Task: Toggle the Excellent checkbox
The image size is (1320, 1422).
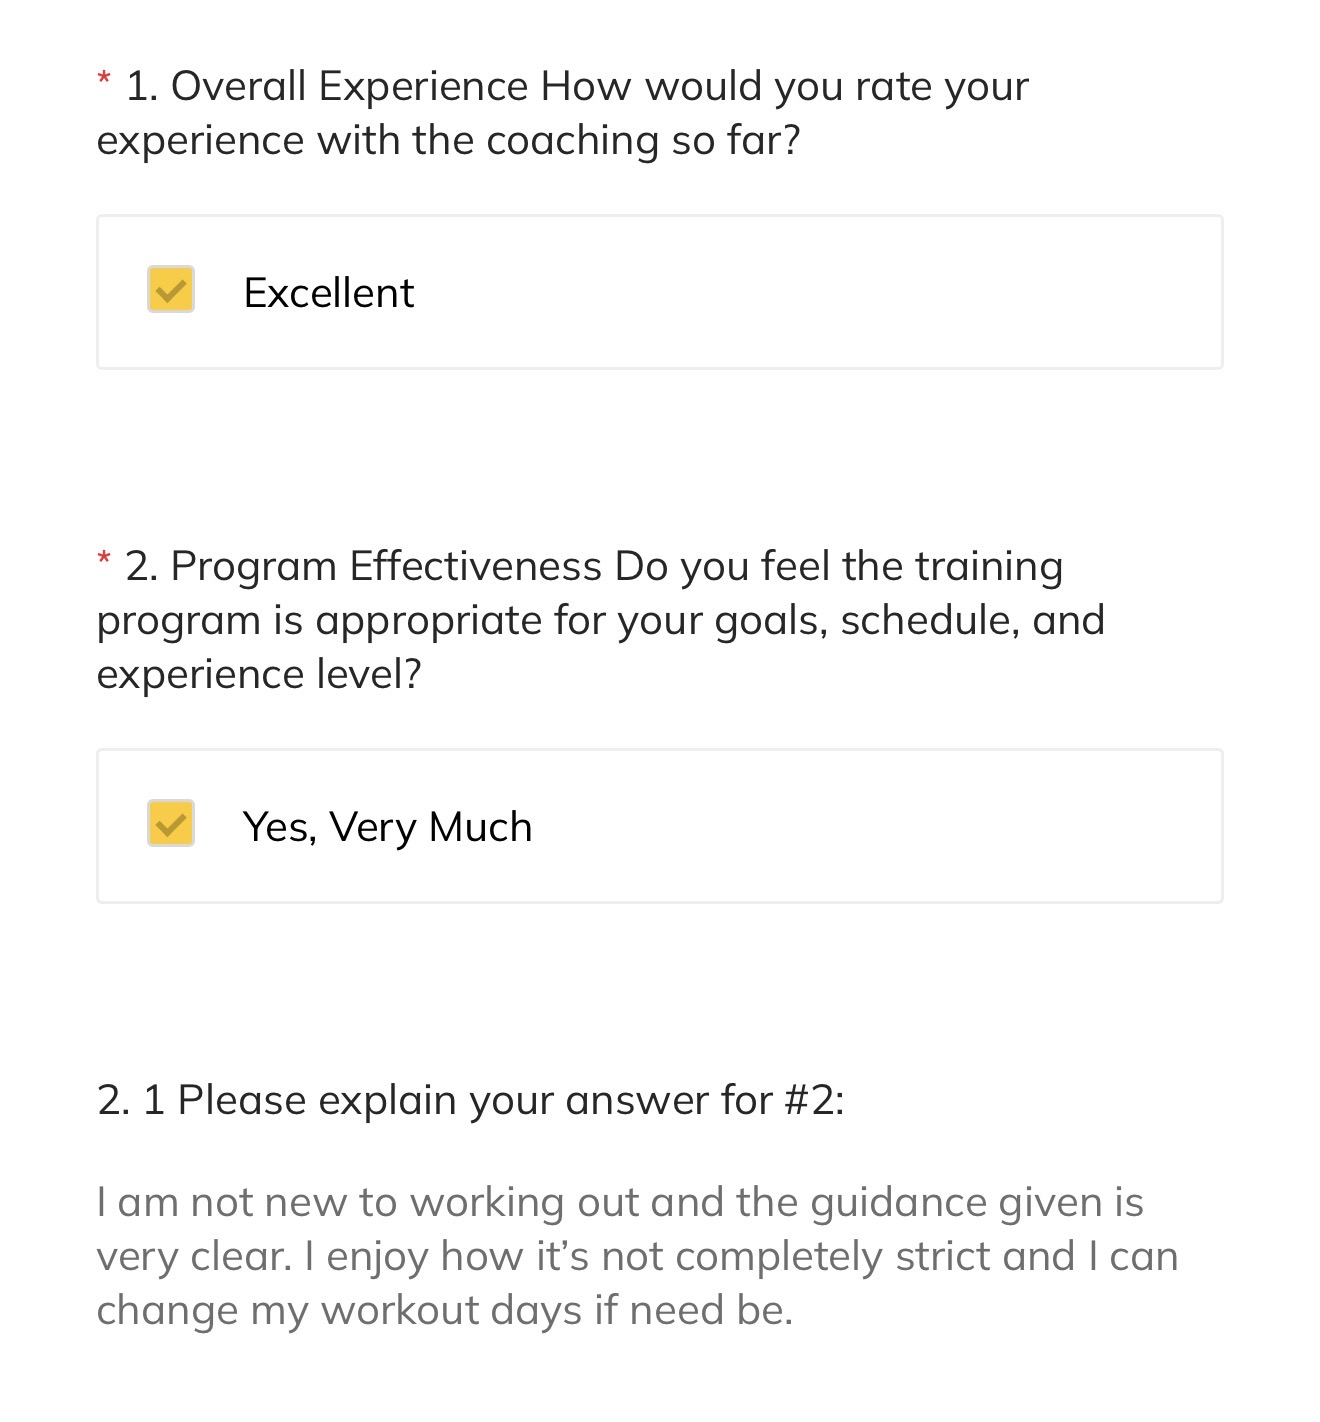Action: coord(171,290)
